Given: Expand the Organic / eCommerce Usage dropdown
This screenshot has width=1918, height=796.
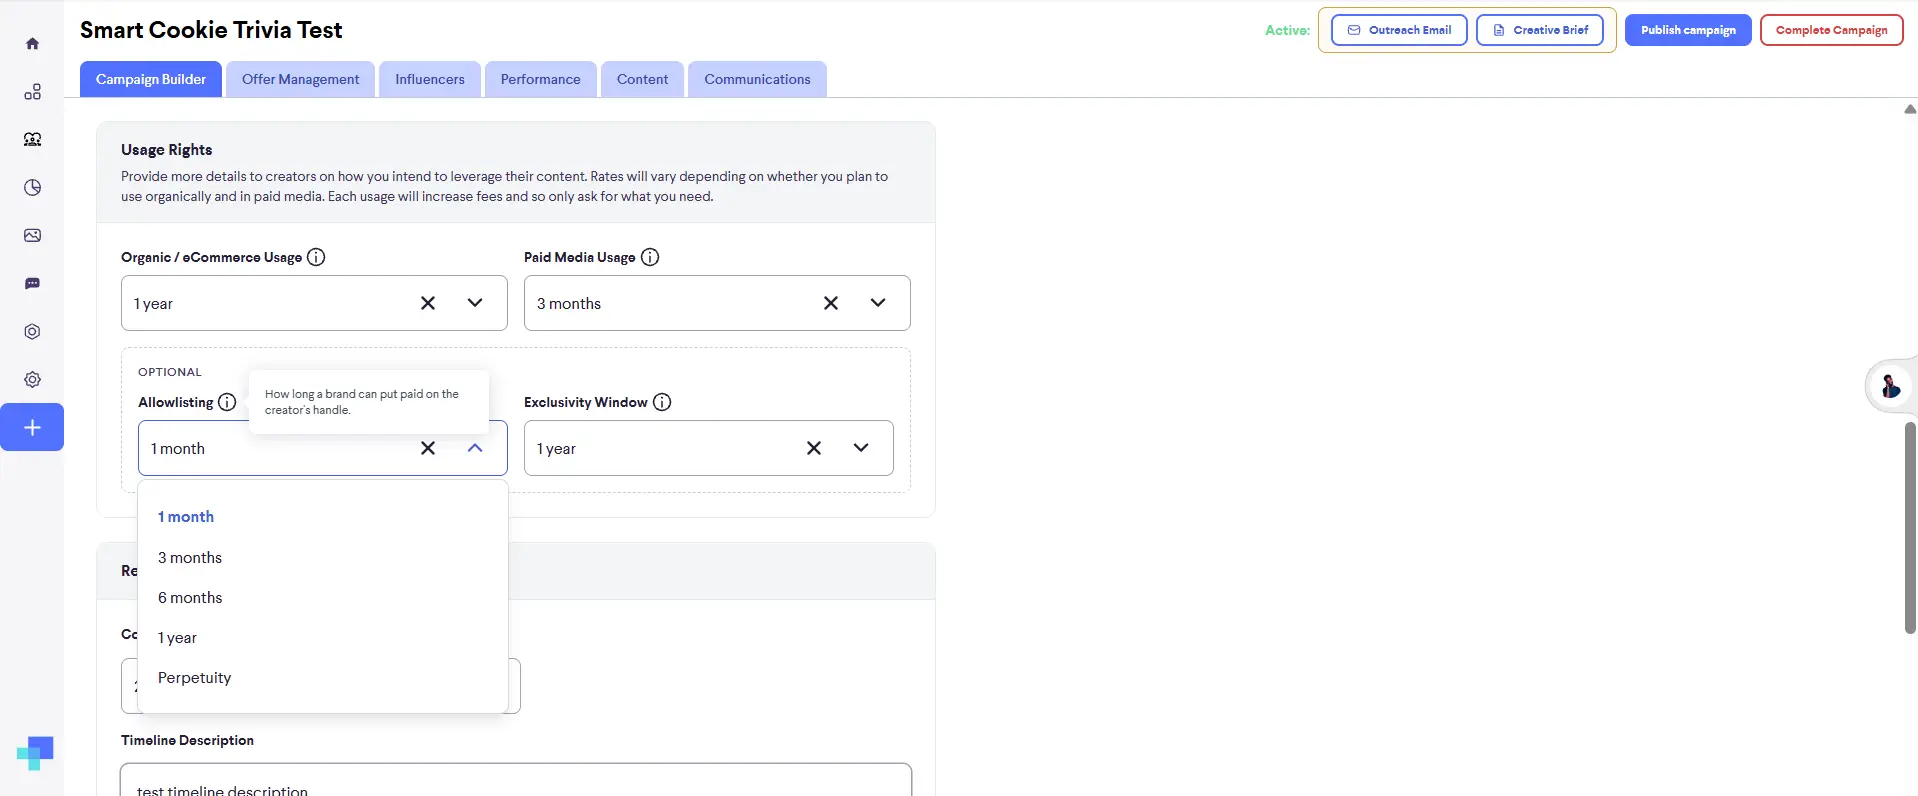Looking at the screenshot, I should (x=475, y=303).
